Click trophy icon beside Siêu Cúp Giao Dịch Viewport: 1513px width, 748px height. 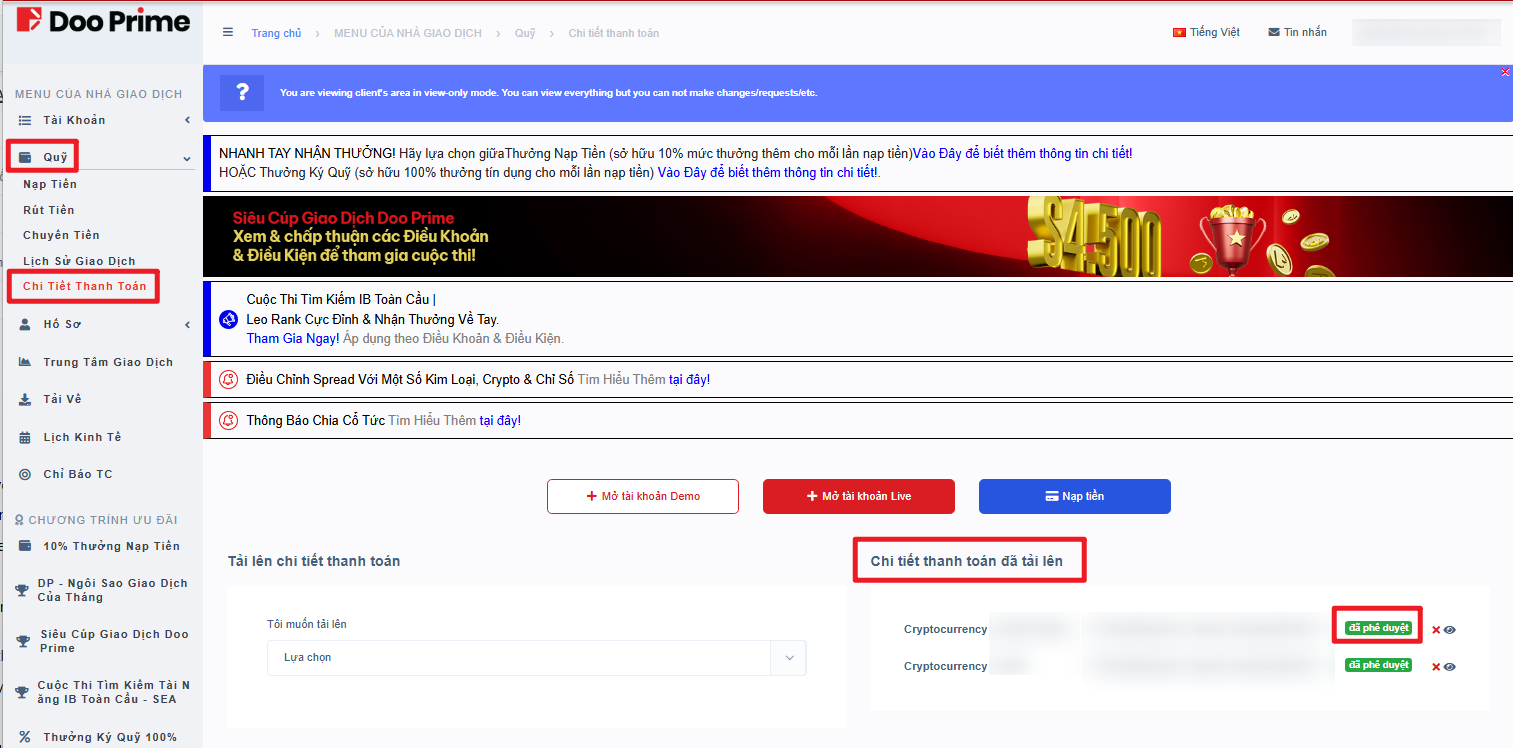coord(22,641)
